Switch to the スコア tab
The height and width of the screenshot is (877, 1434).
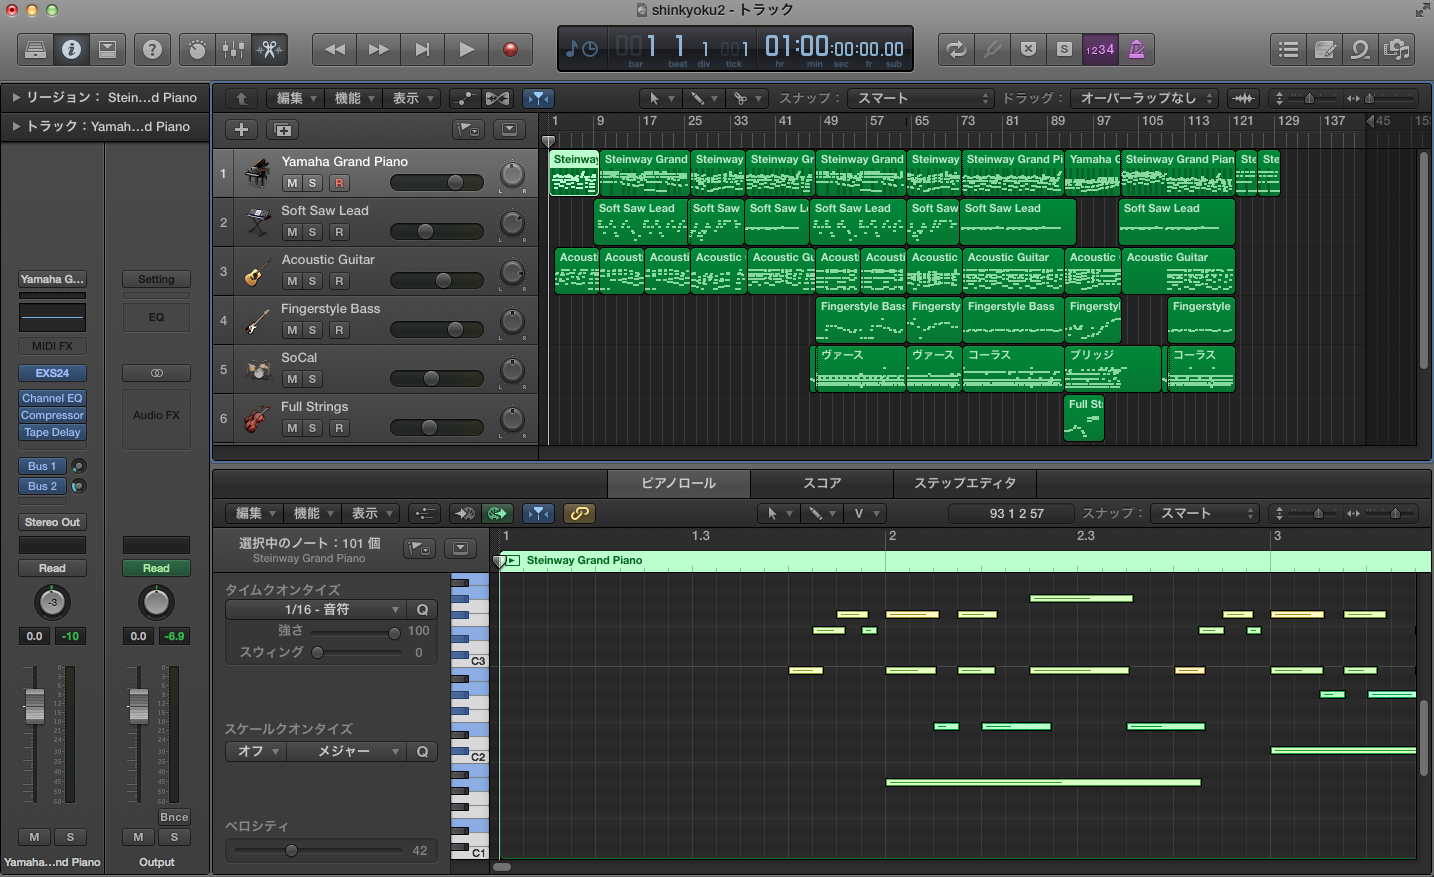822,483
